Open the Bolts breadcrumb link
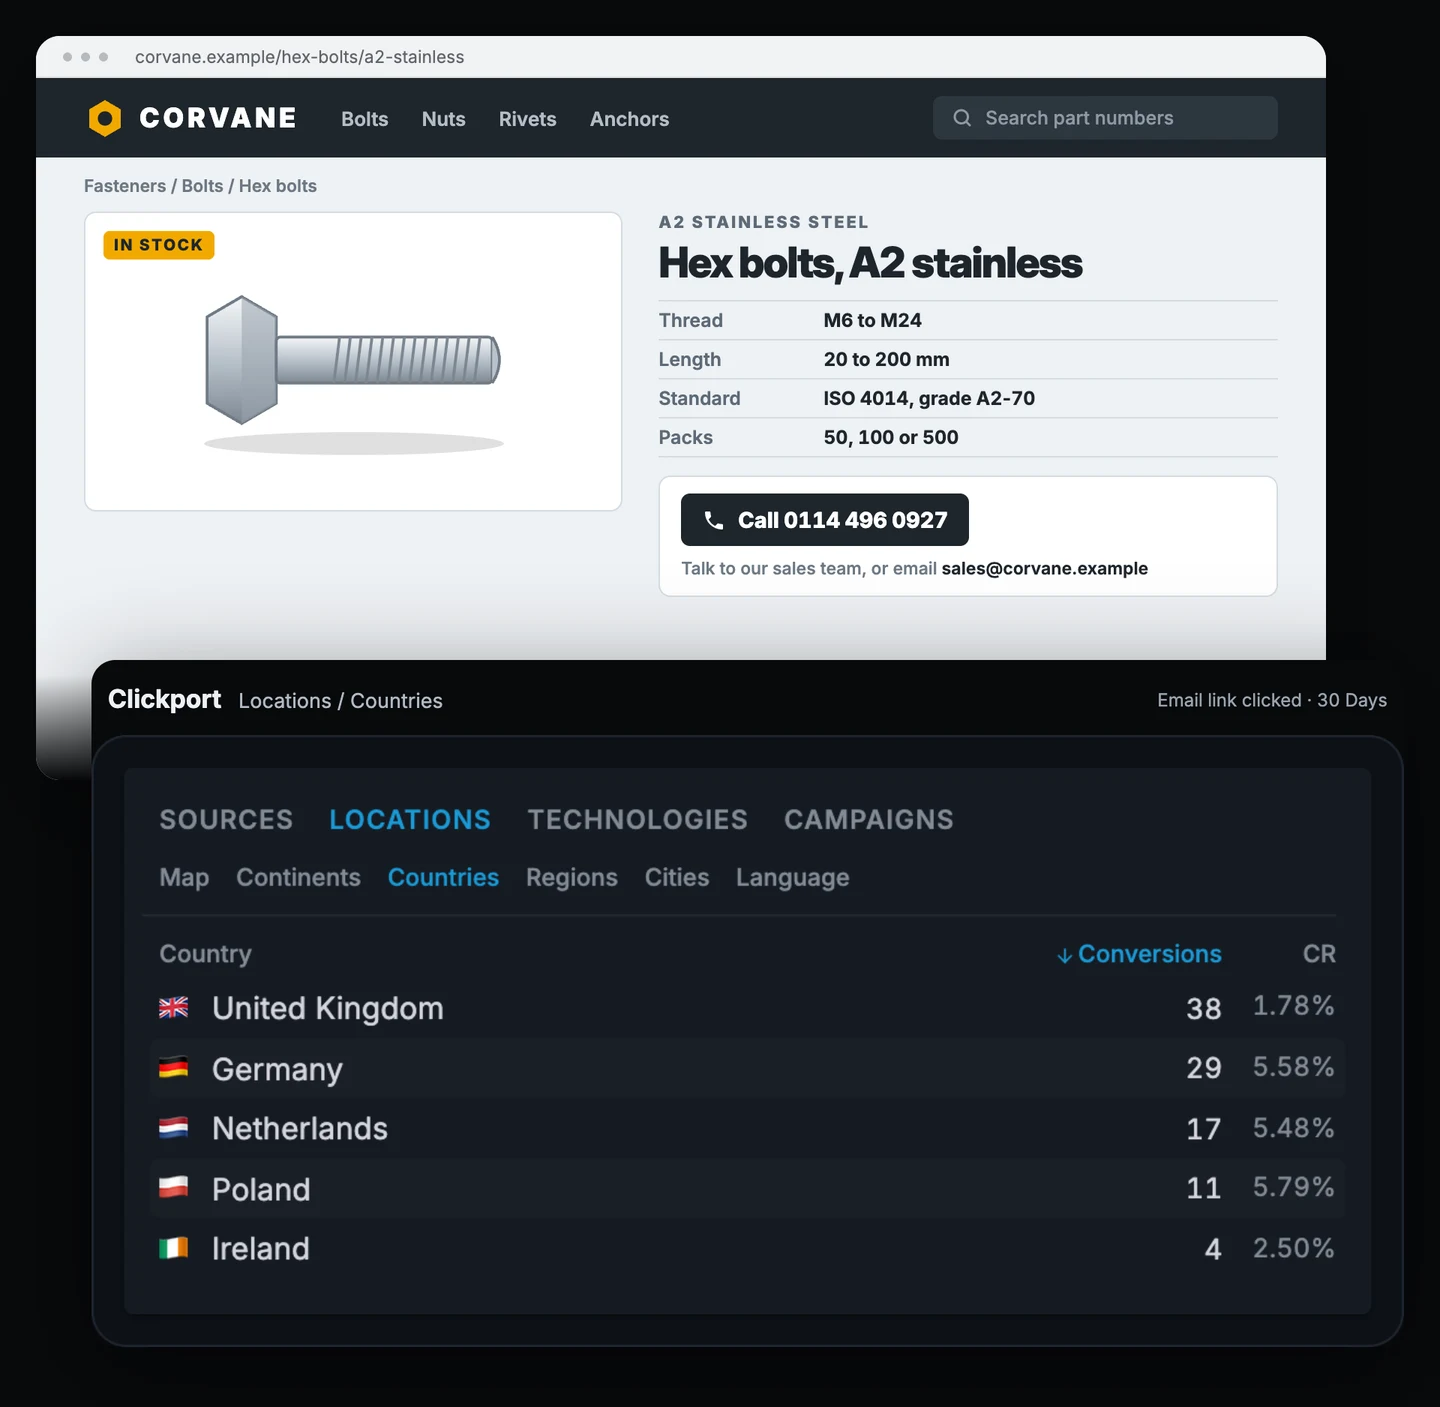Image resolution: width=1440 pixels, height=1407 pixels. pyautogui.click(x=202, y=186)
